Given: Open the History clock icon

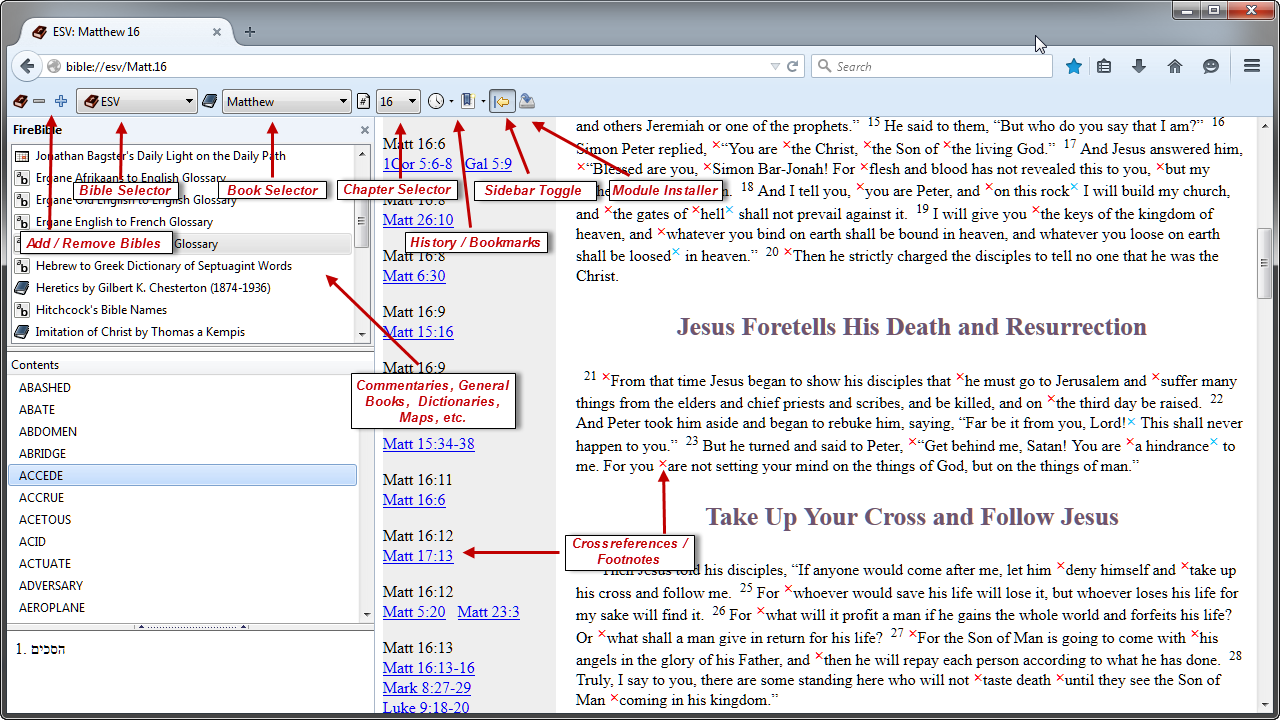Looking at the screenshot, I should 436,101.
